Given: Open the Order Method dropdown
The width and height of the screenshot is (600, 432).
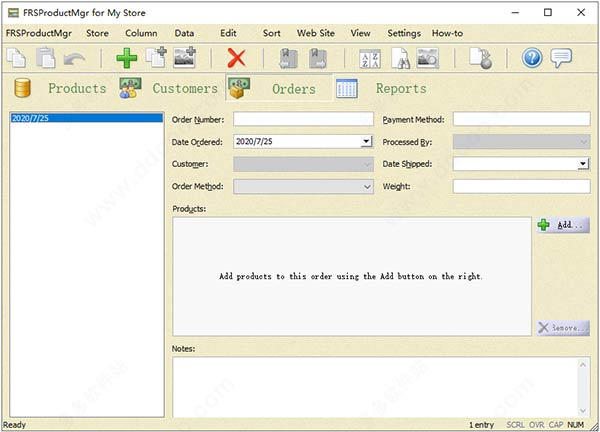Looking at the screenshot, I should point(366,186).
